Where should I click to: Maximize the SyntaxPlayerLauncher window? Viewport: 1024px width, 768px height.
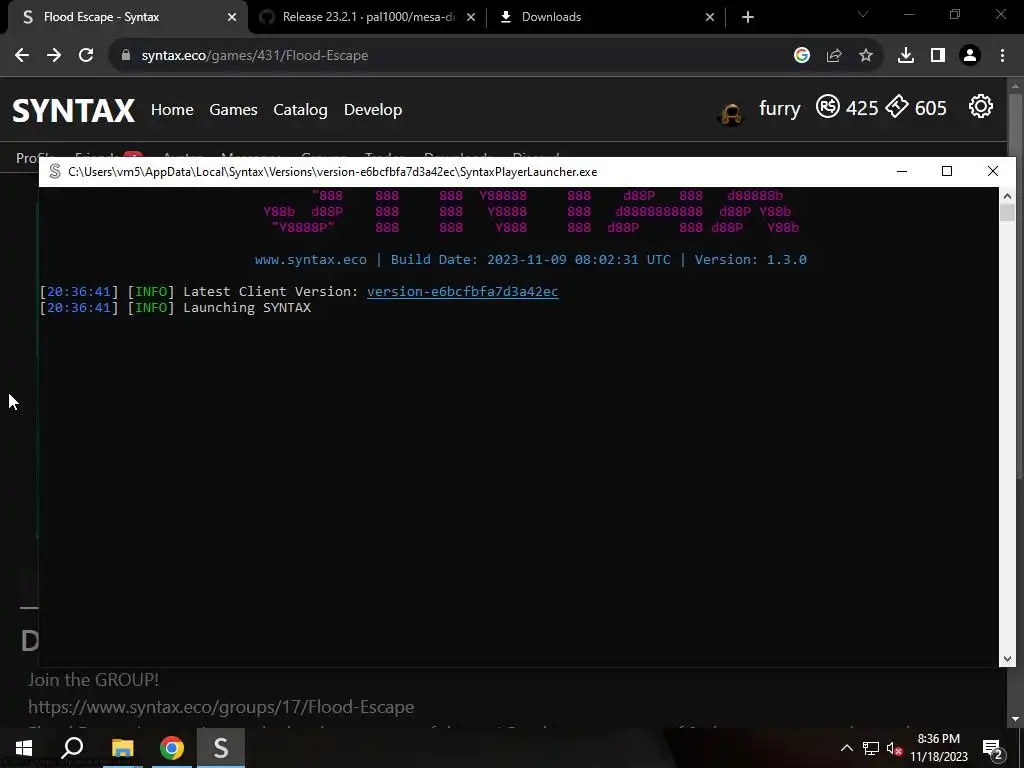(x=947, y=171)
